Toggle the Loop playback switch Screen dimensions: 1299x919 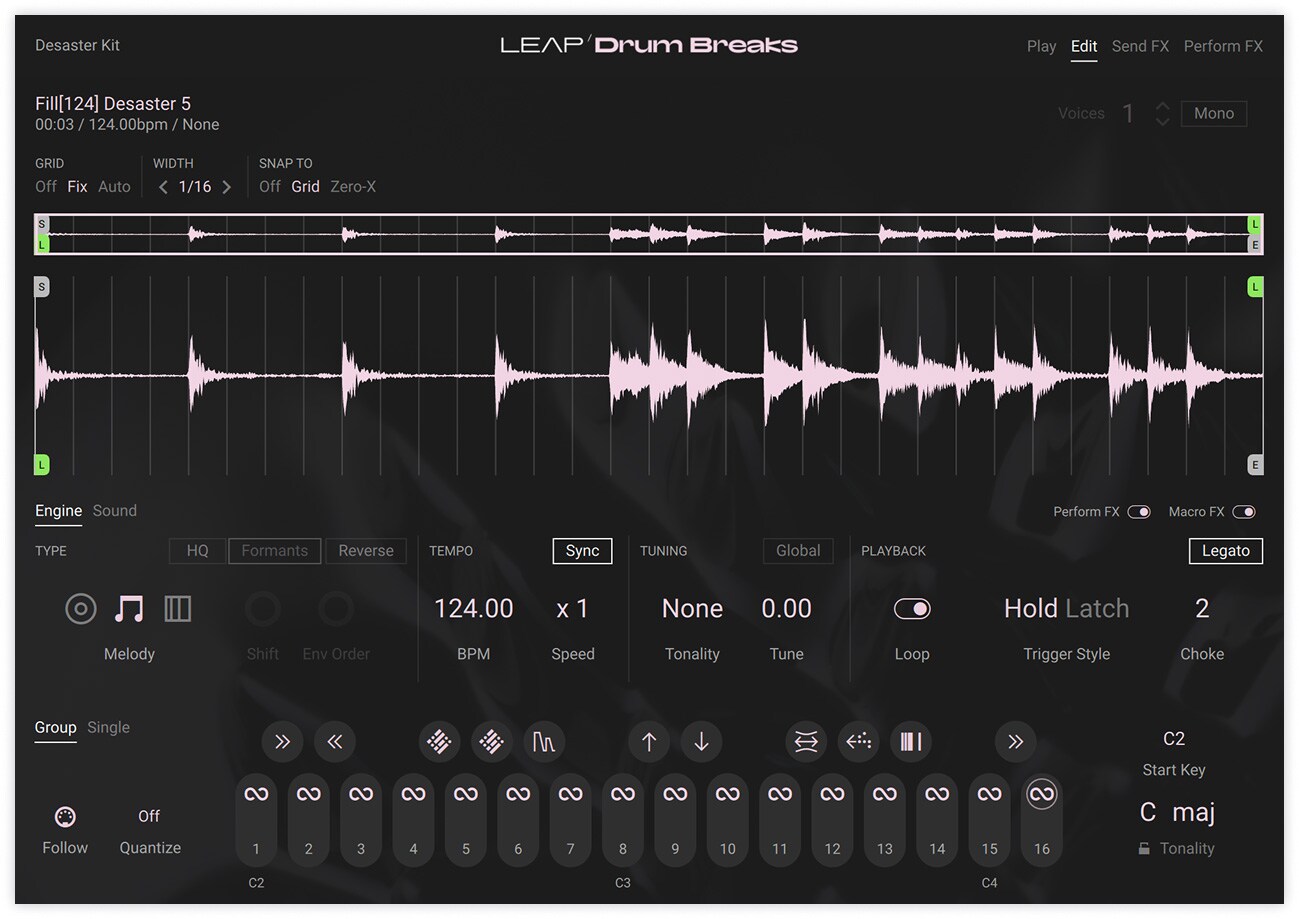[x=911, y=609]
